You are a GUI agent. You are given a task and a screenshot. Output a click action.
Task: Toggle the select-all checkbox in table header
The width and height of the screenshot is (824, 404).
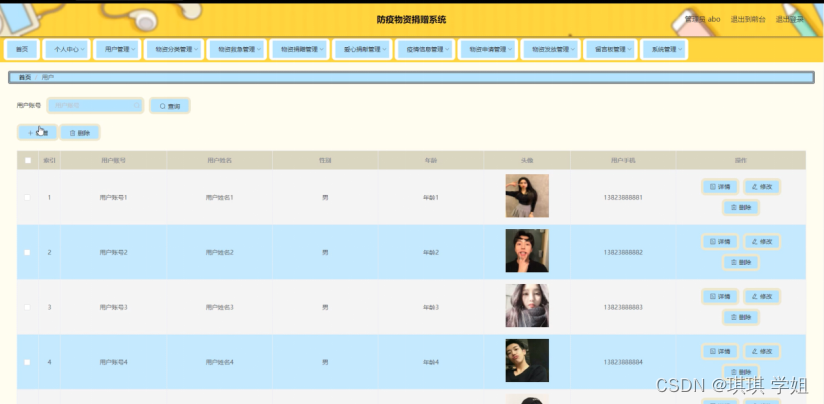click(28, 160)
